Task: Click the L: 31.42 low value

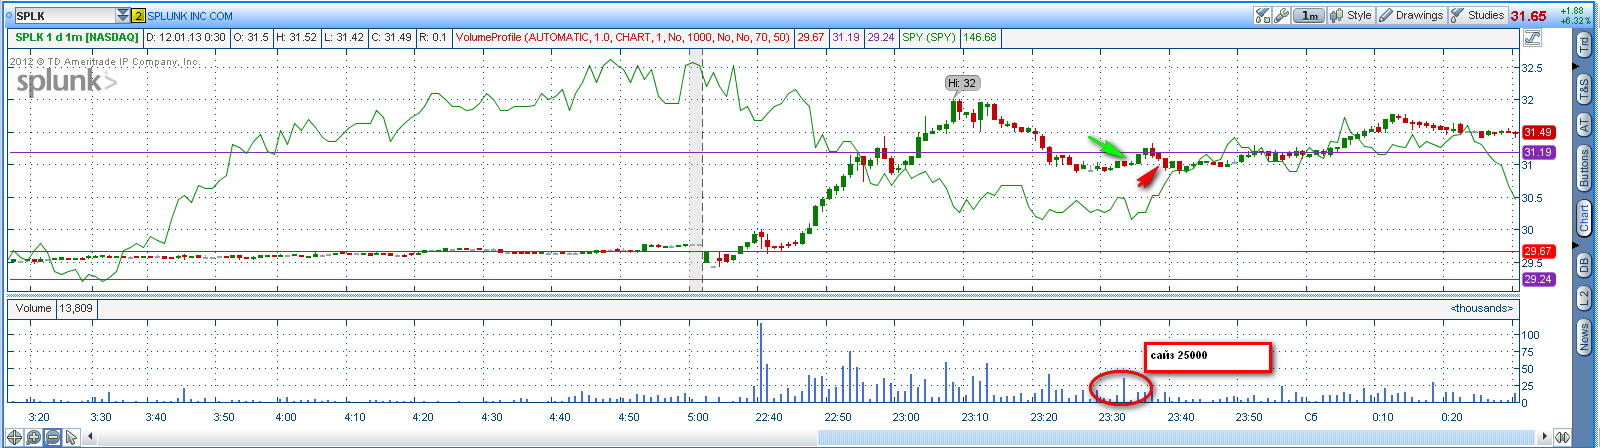Action: point(343,38)
